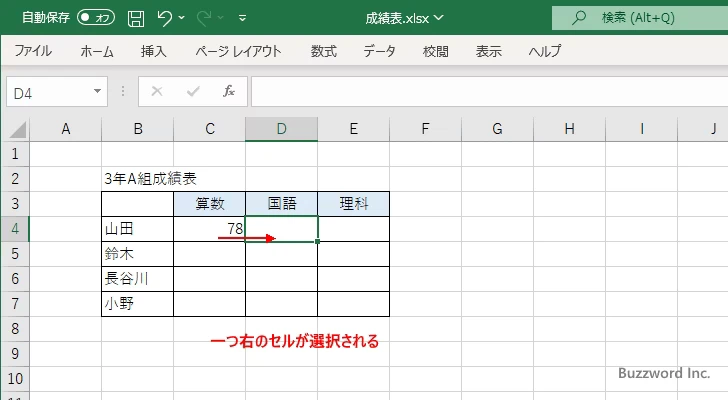Select column E header
Viewport: 728px width, 400px height.
(x=353, y=129)
